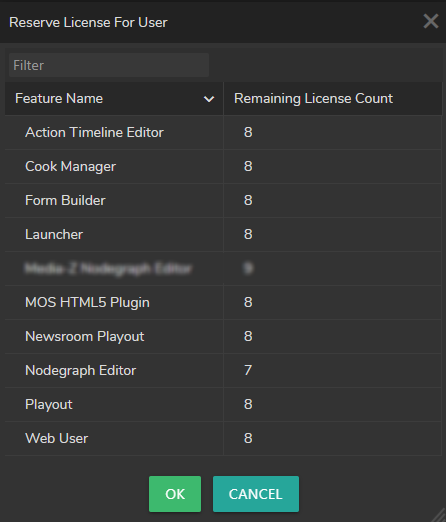Choose the Newsroom Playout feature

[223, 337]
